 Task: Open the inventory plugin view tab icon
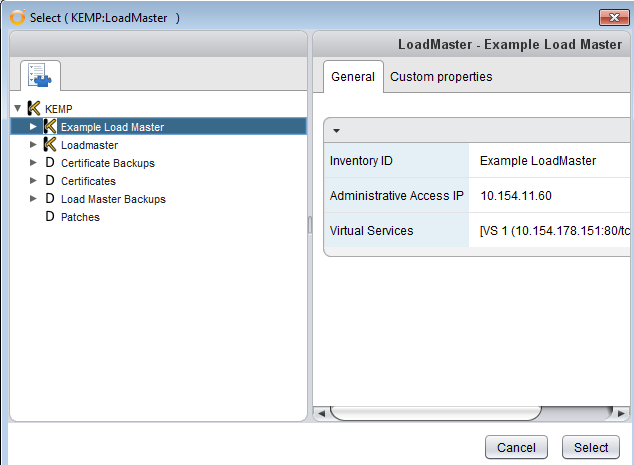coord(40,76)
